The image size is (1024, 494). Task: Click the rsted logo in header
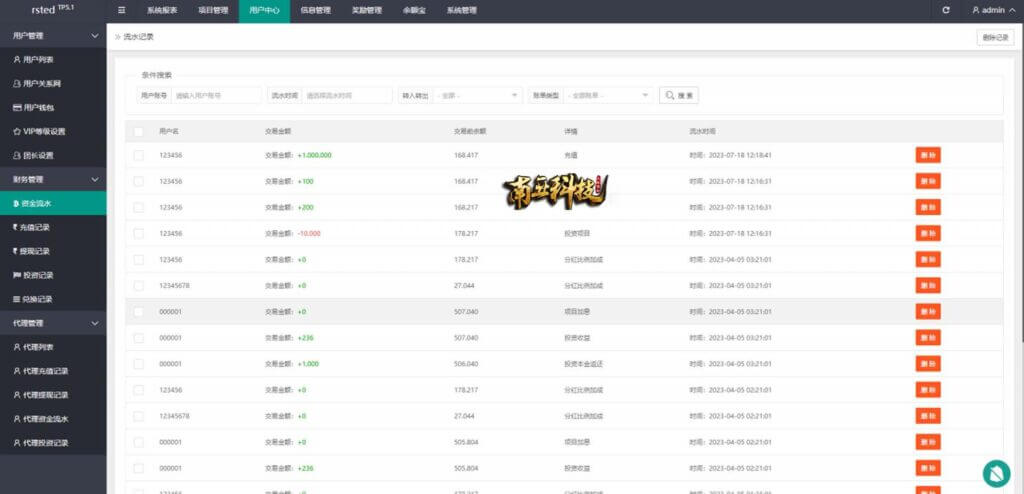click(x=53, y=10)
